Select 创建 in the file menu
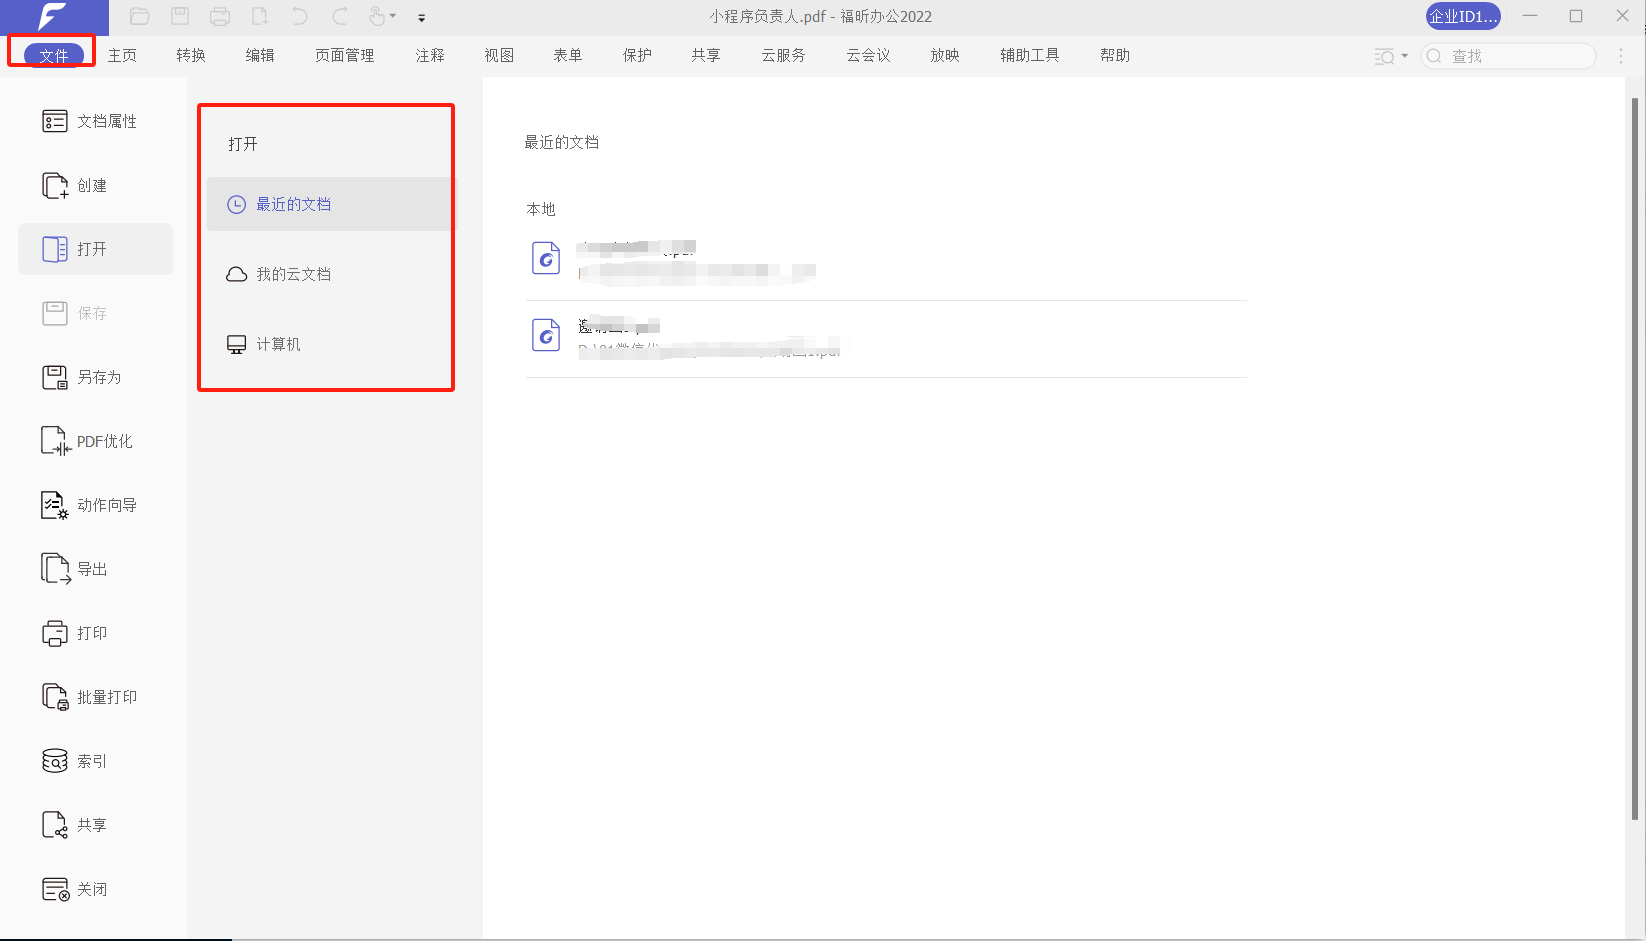 95,185
